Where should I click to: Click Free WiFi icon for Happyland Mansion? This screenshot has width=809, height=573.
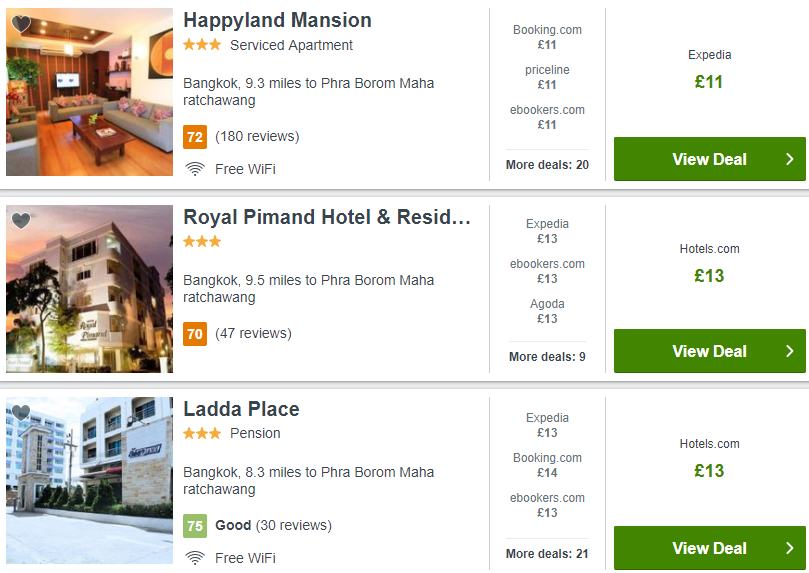[195, 169]
